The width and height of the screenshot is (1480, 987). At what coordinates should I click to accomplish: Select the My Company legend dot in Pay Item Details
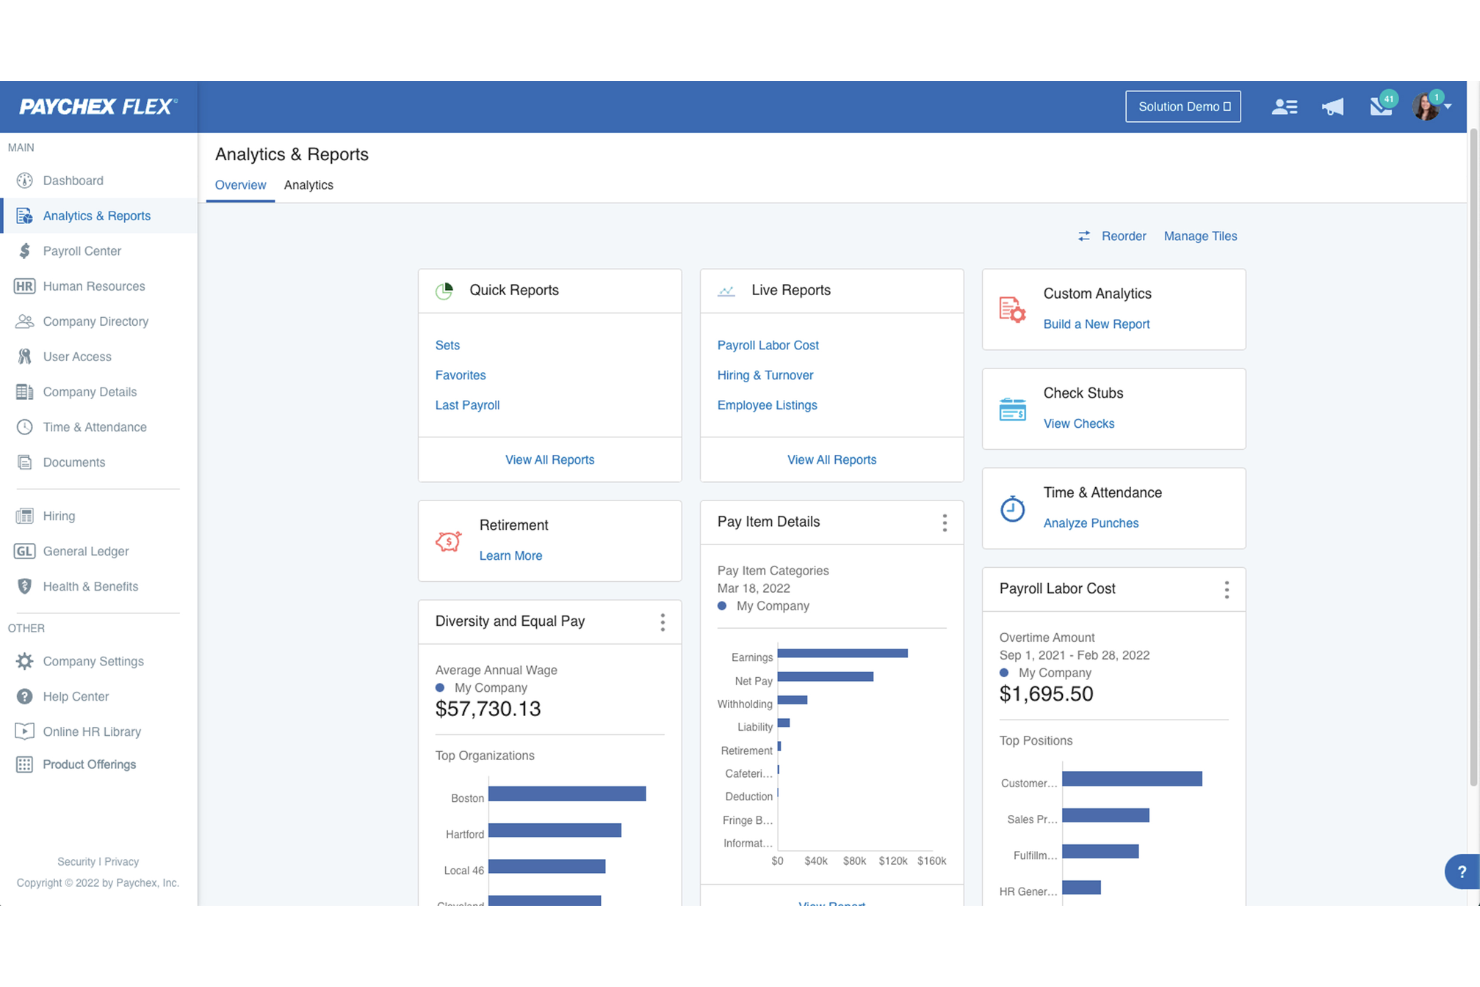click(723, 605)
